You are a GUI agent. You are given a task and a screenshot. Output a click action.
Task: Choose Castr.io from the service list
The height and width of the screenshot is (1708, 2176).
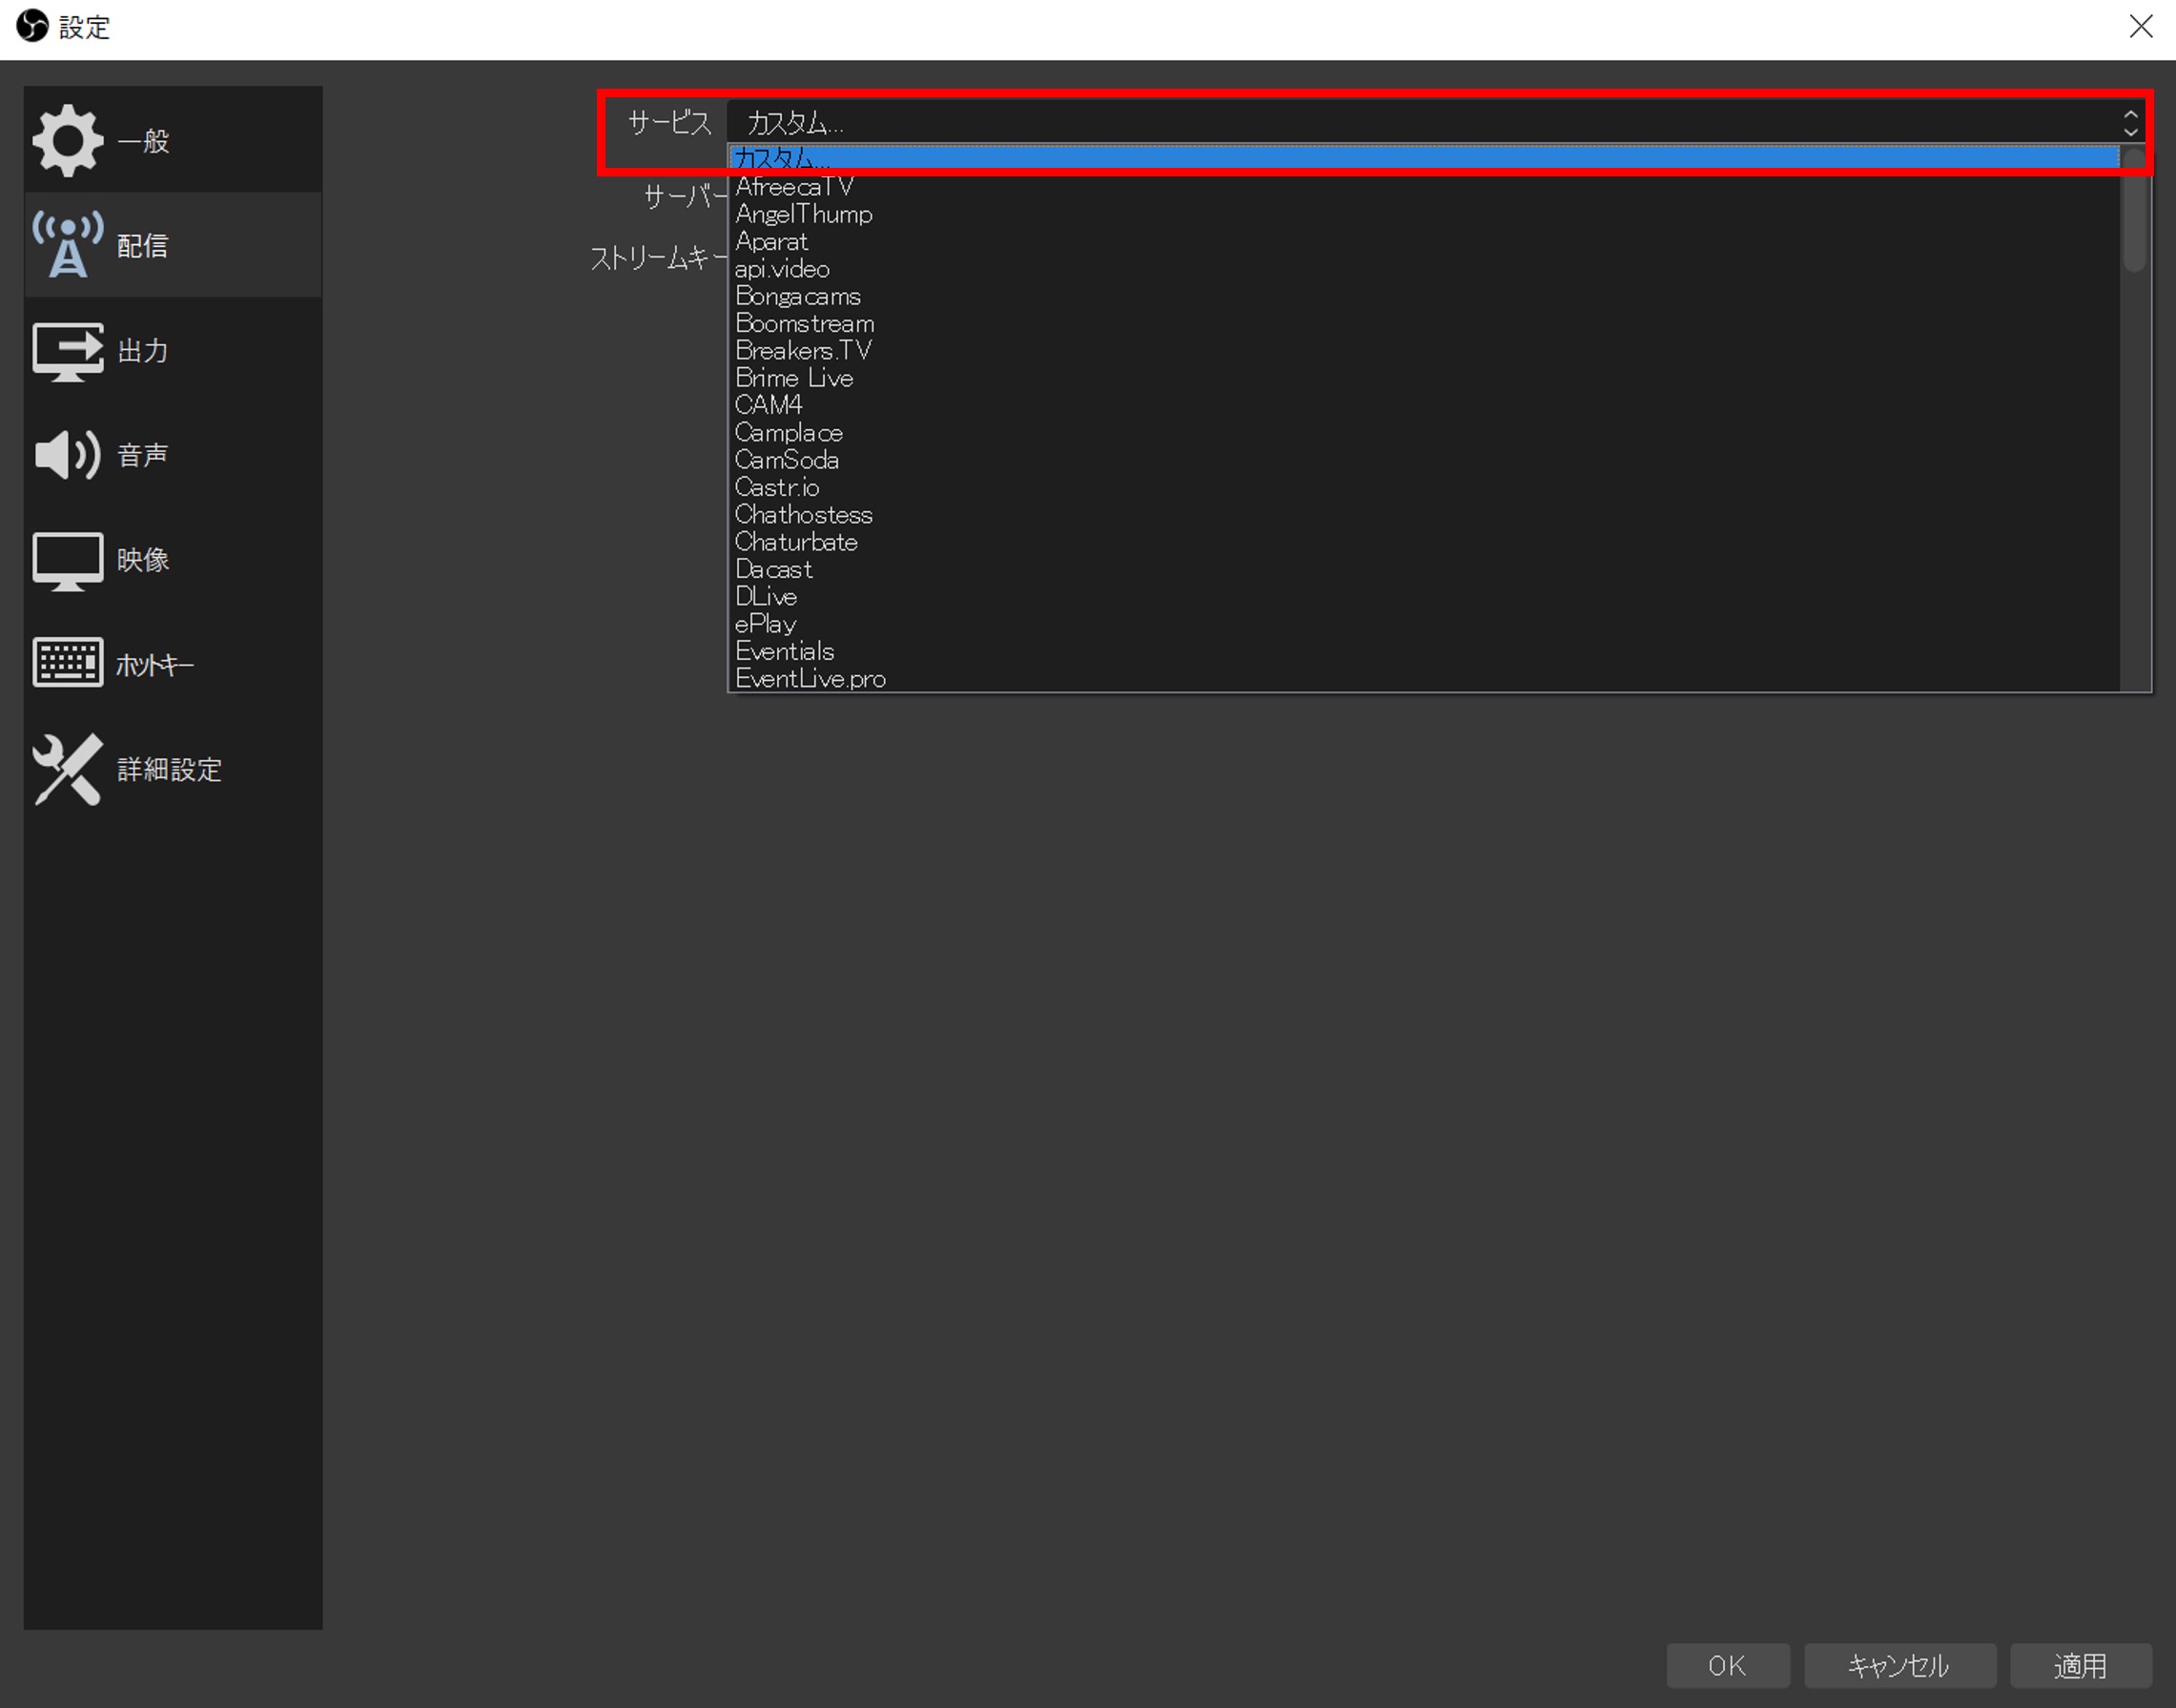point(1424,487)
